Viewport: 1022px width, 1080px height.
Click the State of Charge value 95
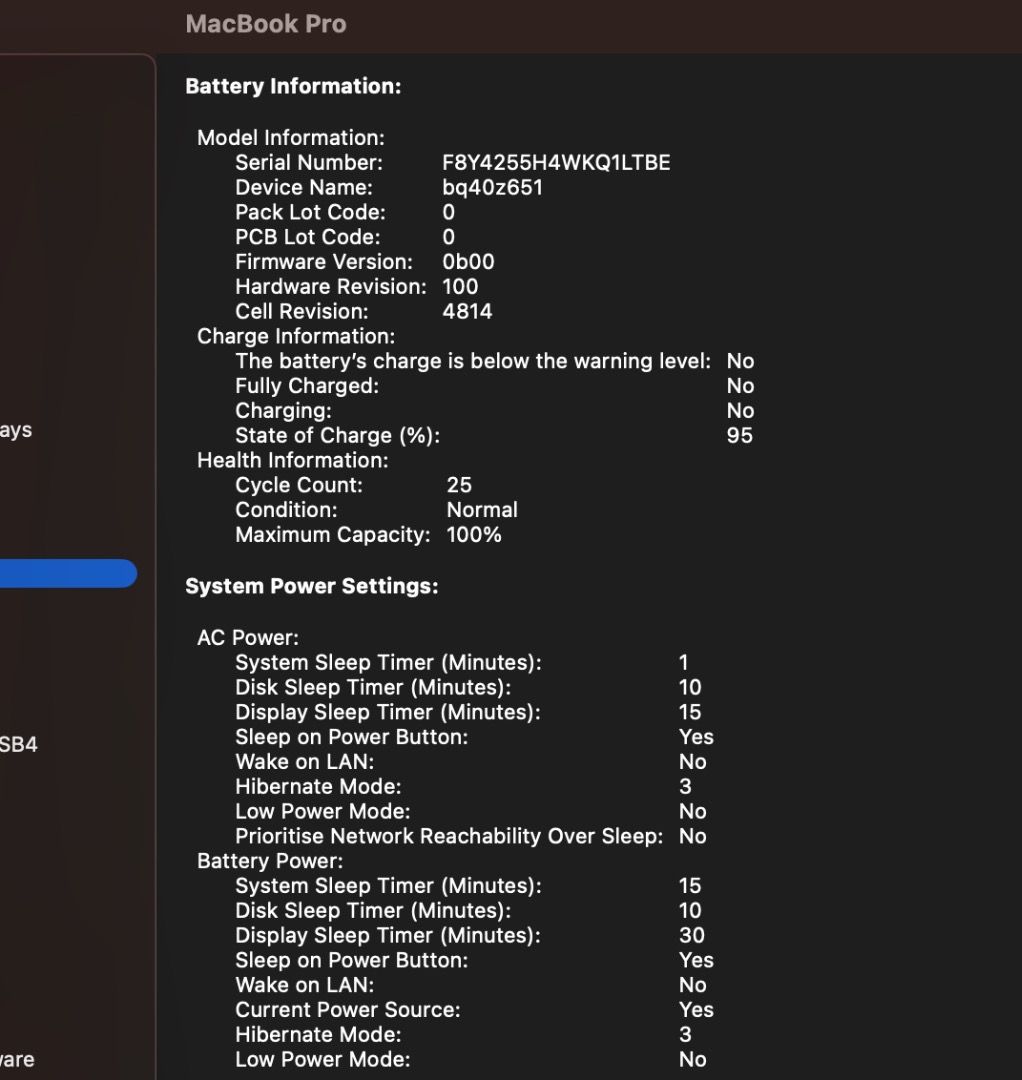coord(740,435)
